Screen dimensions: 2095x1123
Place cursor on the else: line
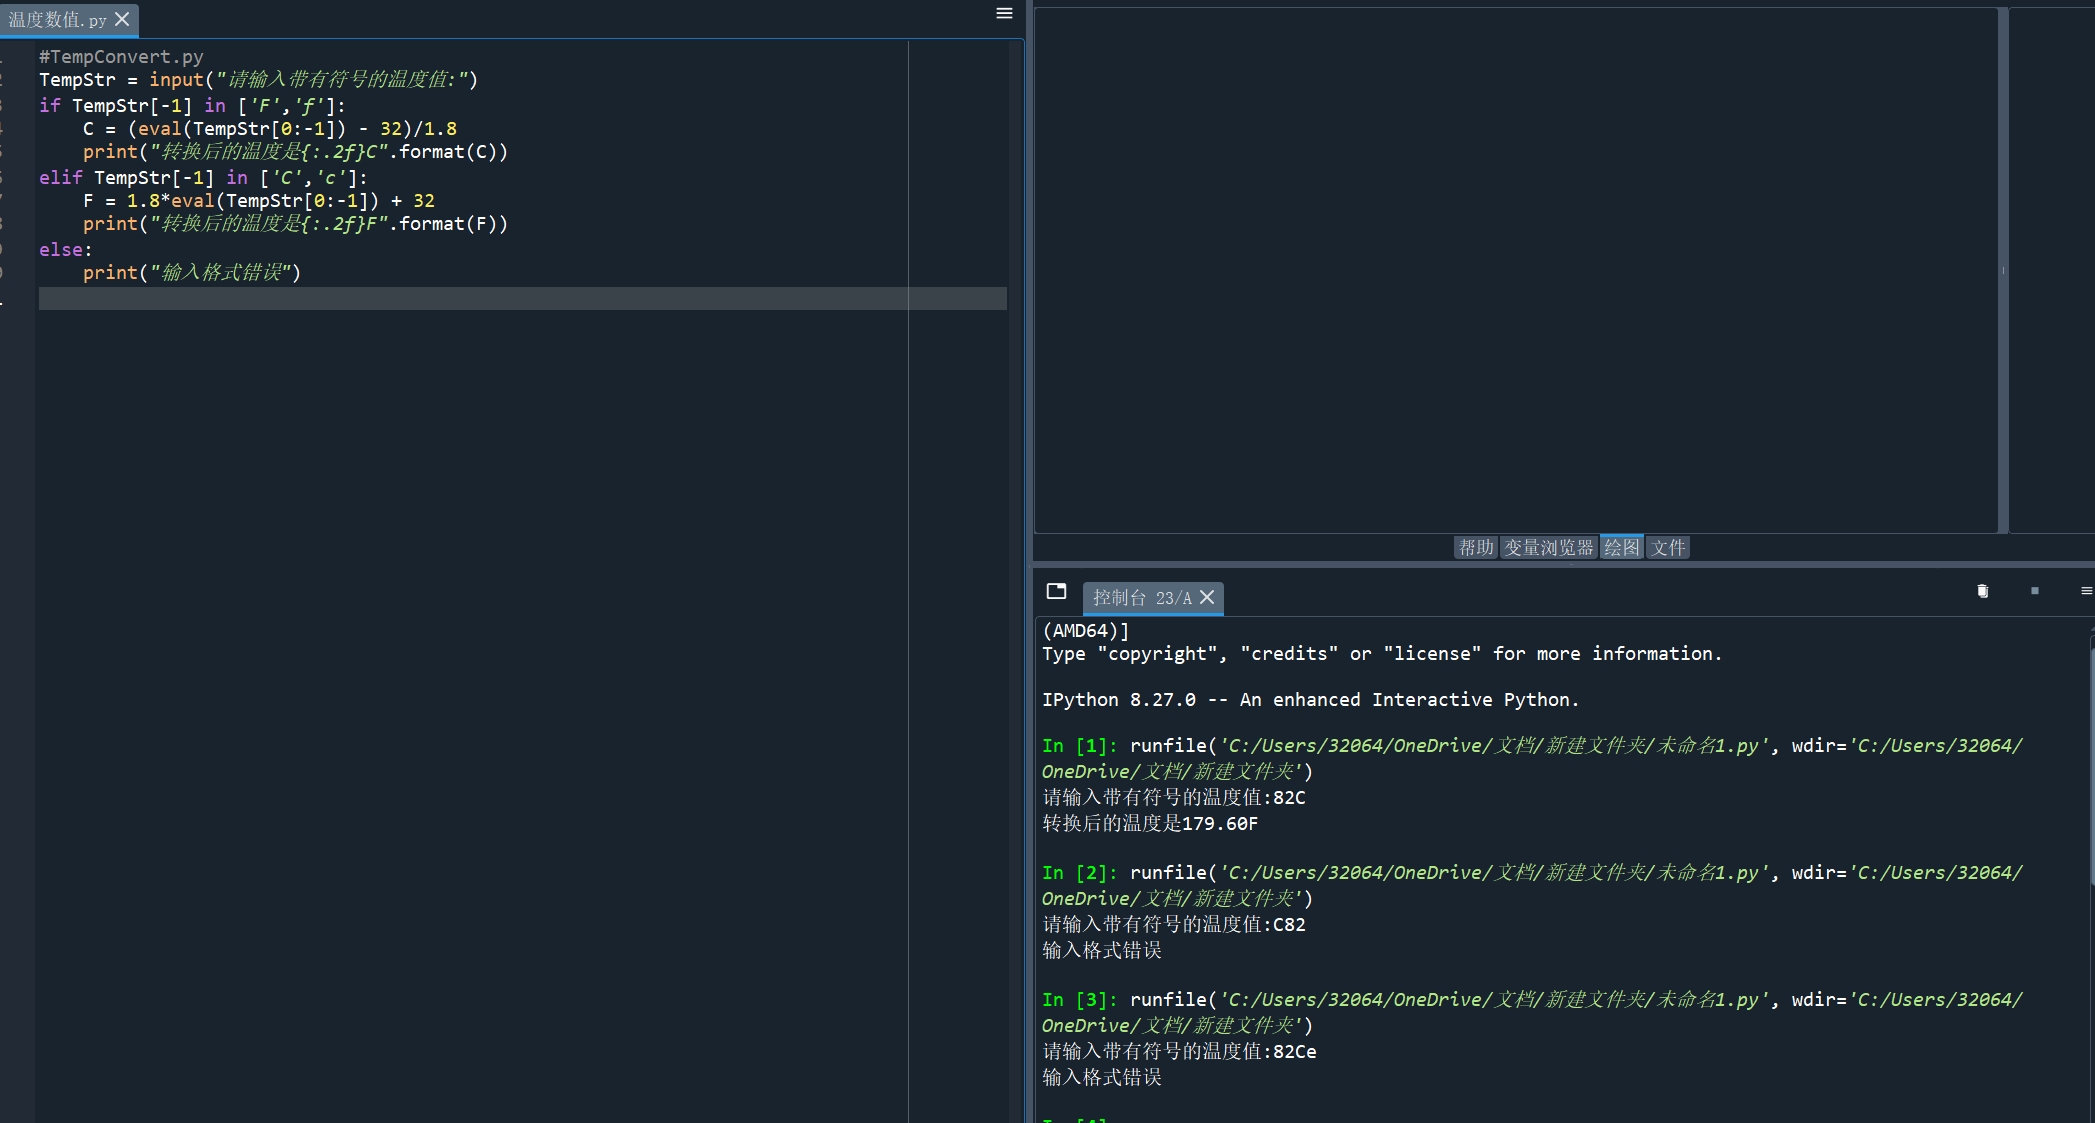coord(65,249)
